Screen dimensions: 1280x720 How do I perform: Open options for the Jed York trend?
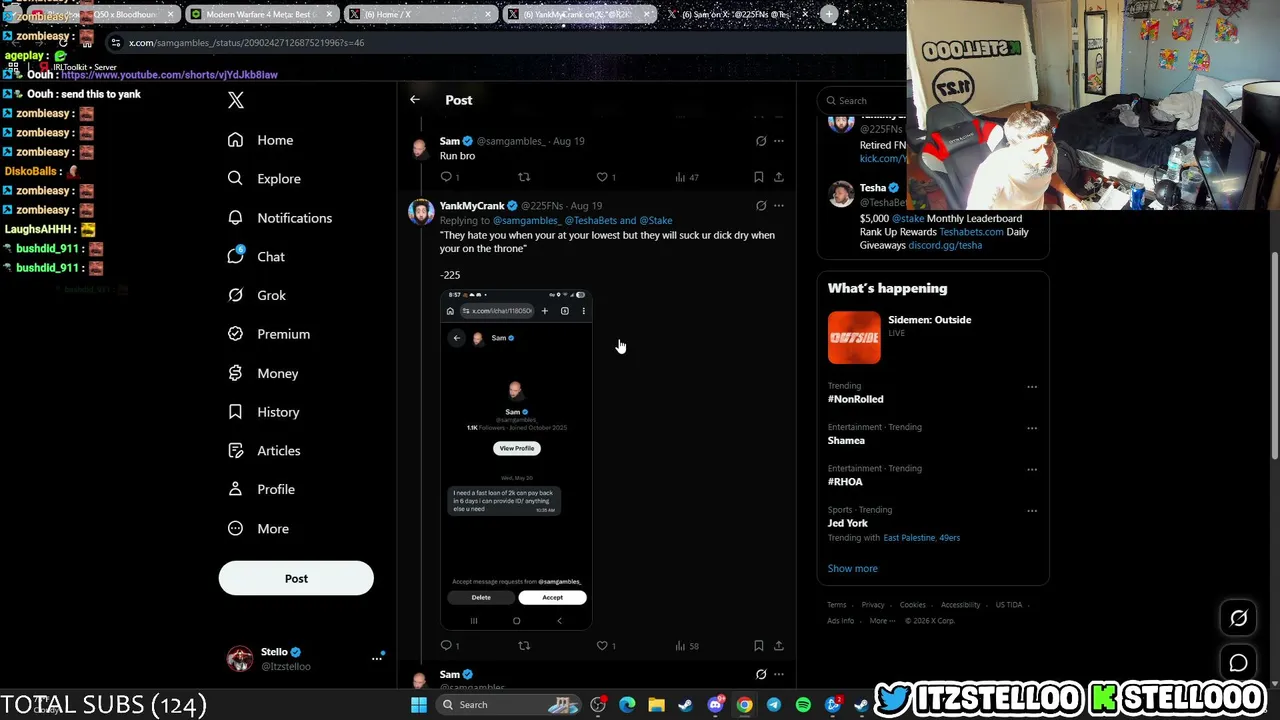[1032, 511]
